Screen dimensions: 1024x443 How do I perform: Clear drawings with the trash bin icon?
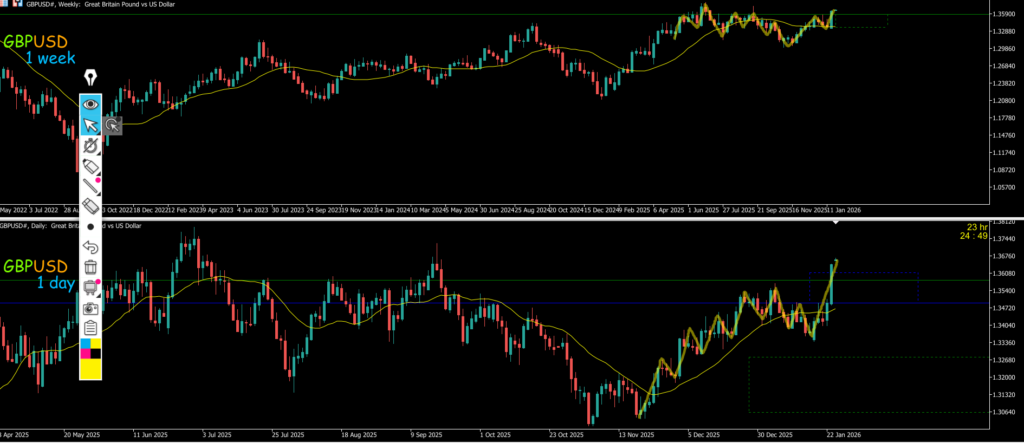(91, 267)
